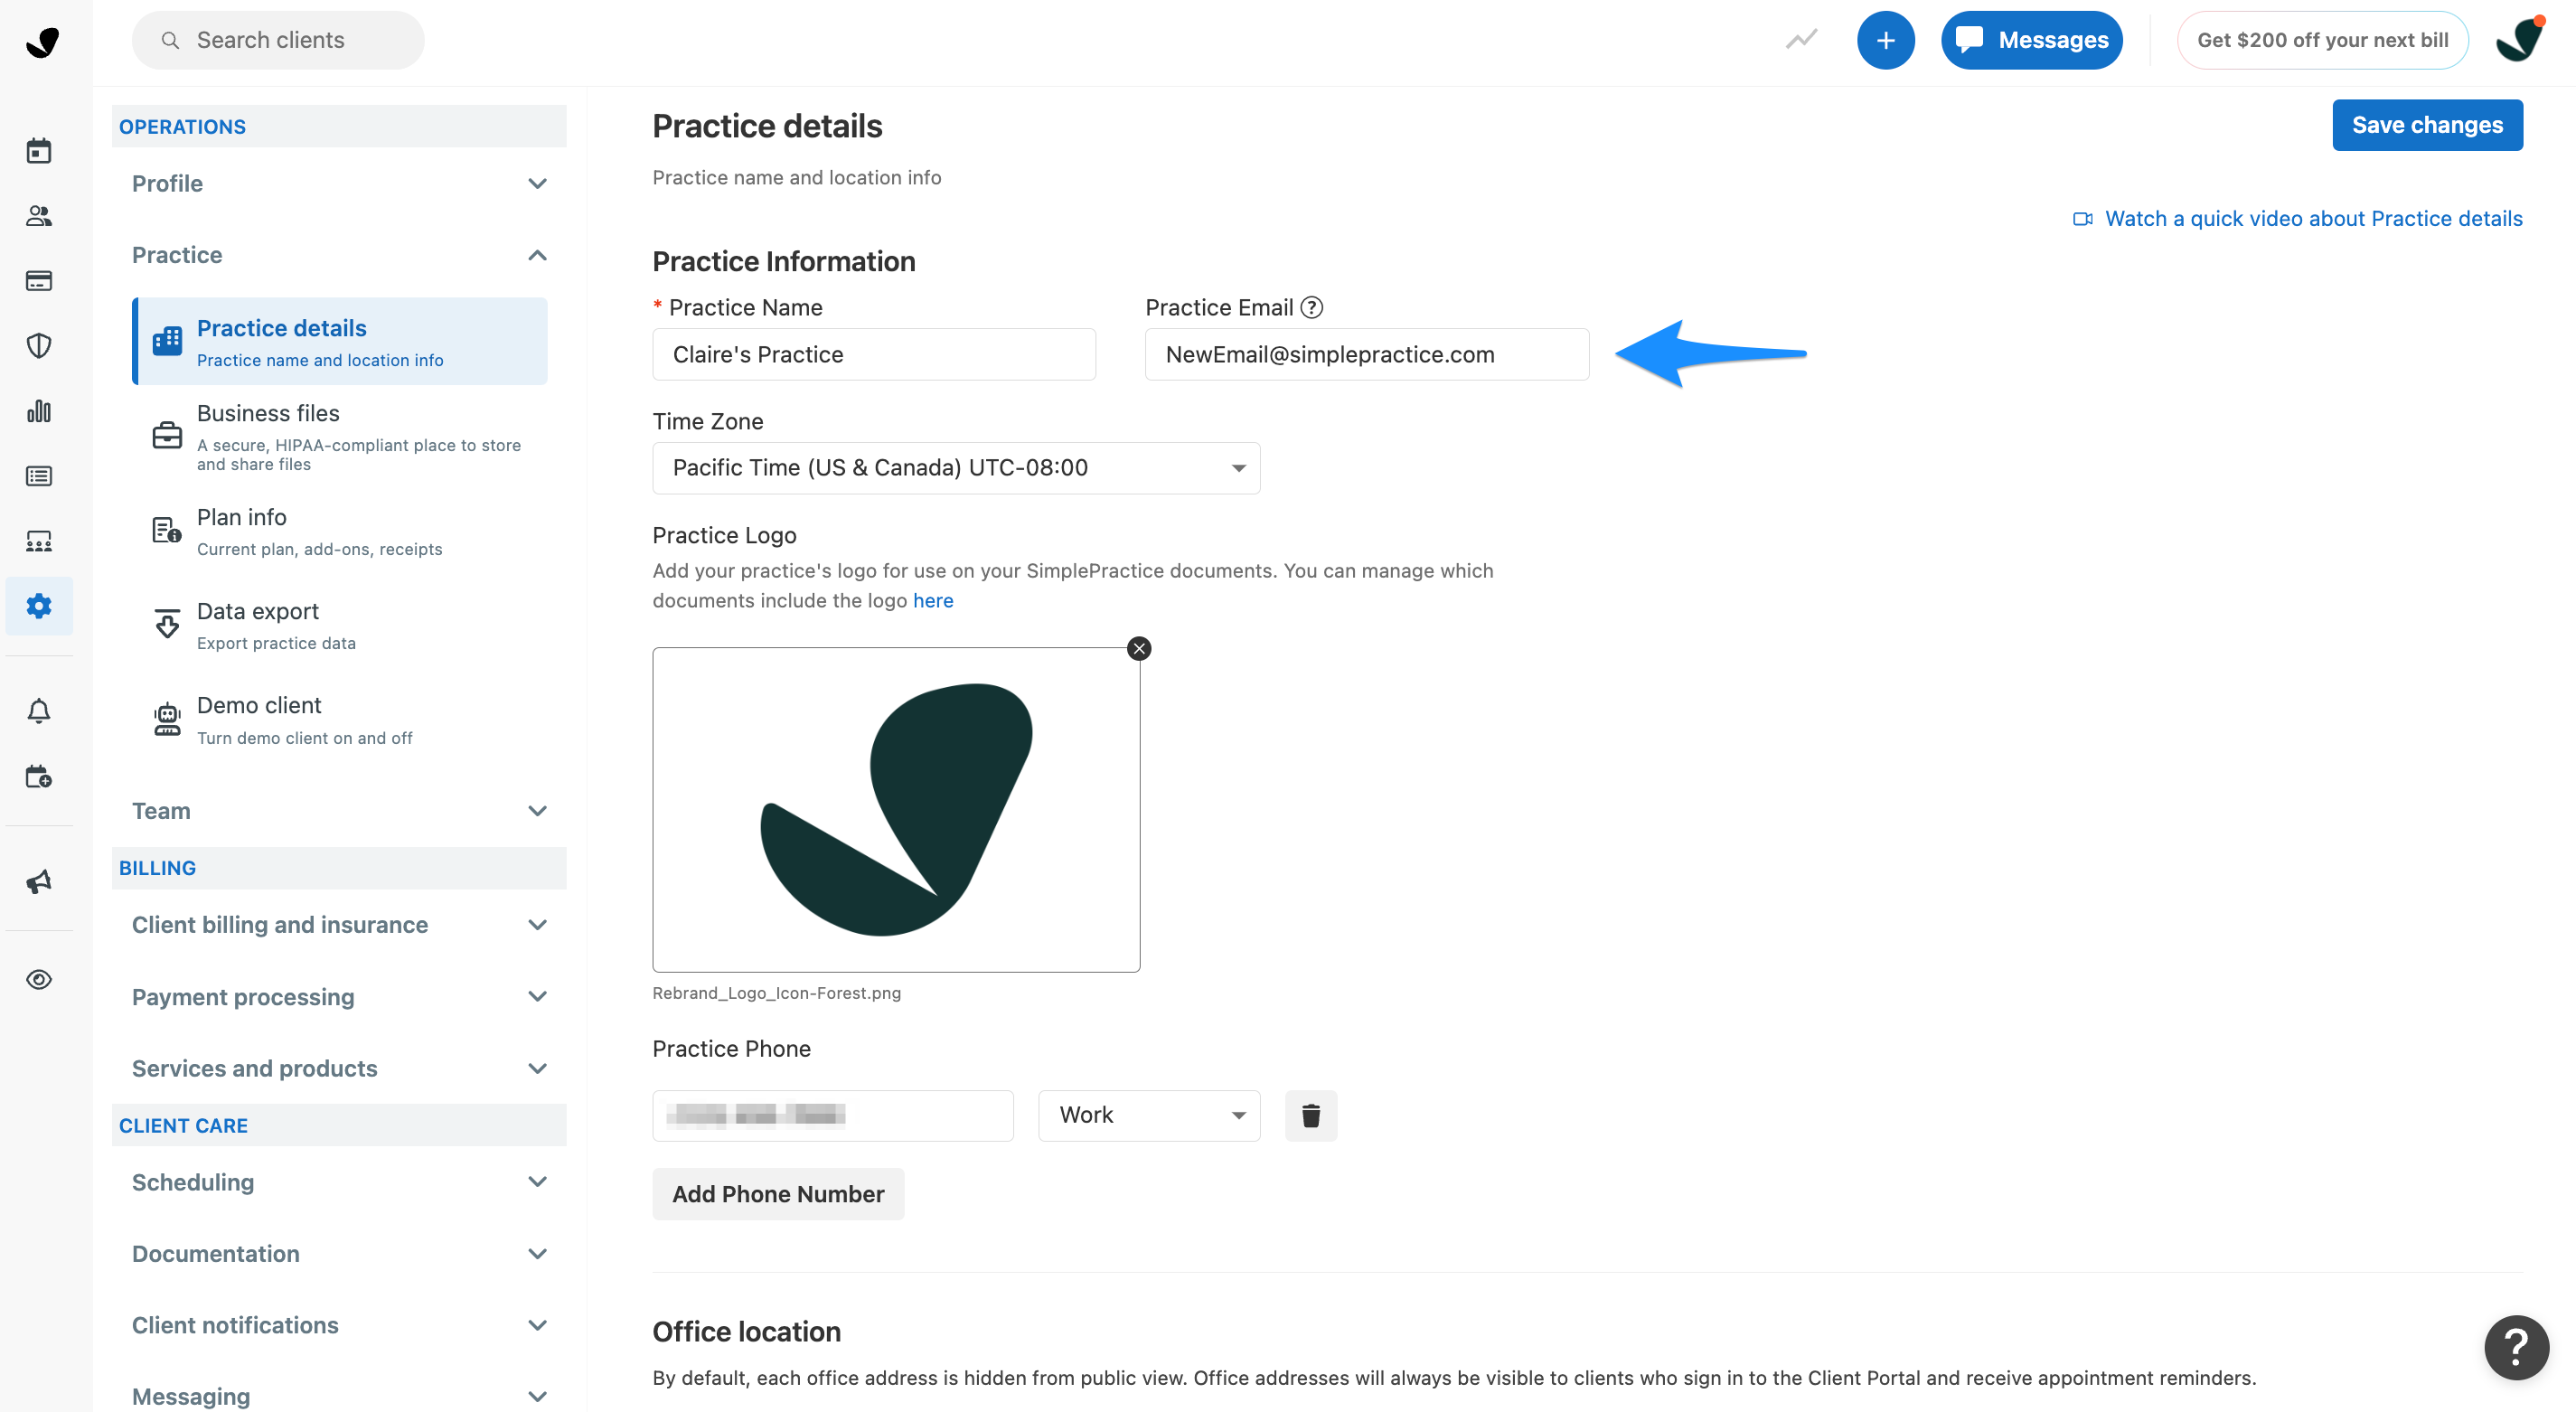
Task: Click the billing card icon in sidebar
Action: (39, 281)
